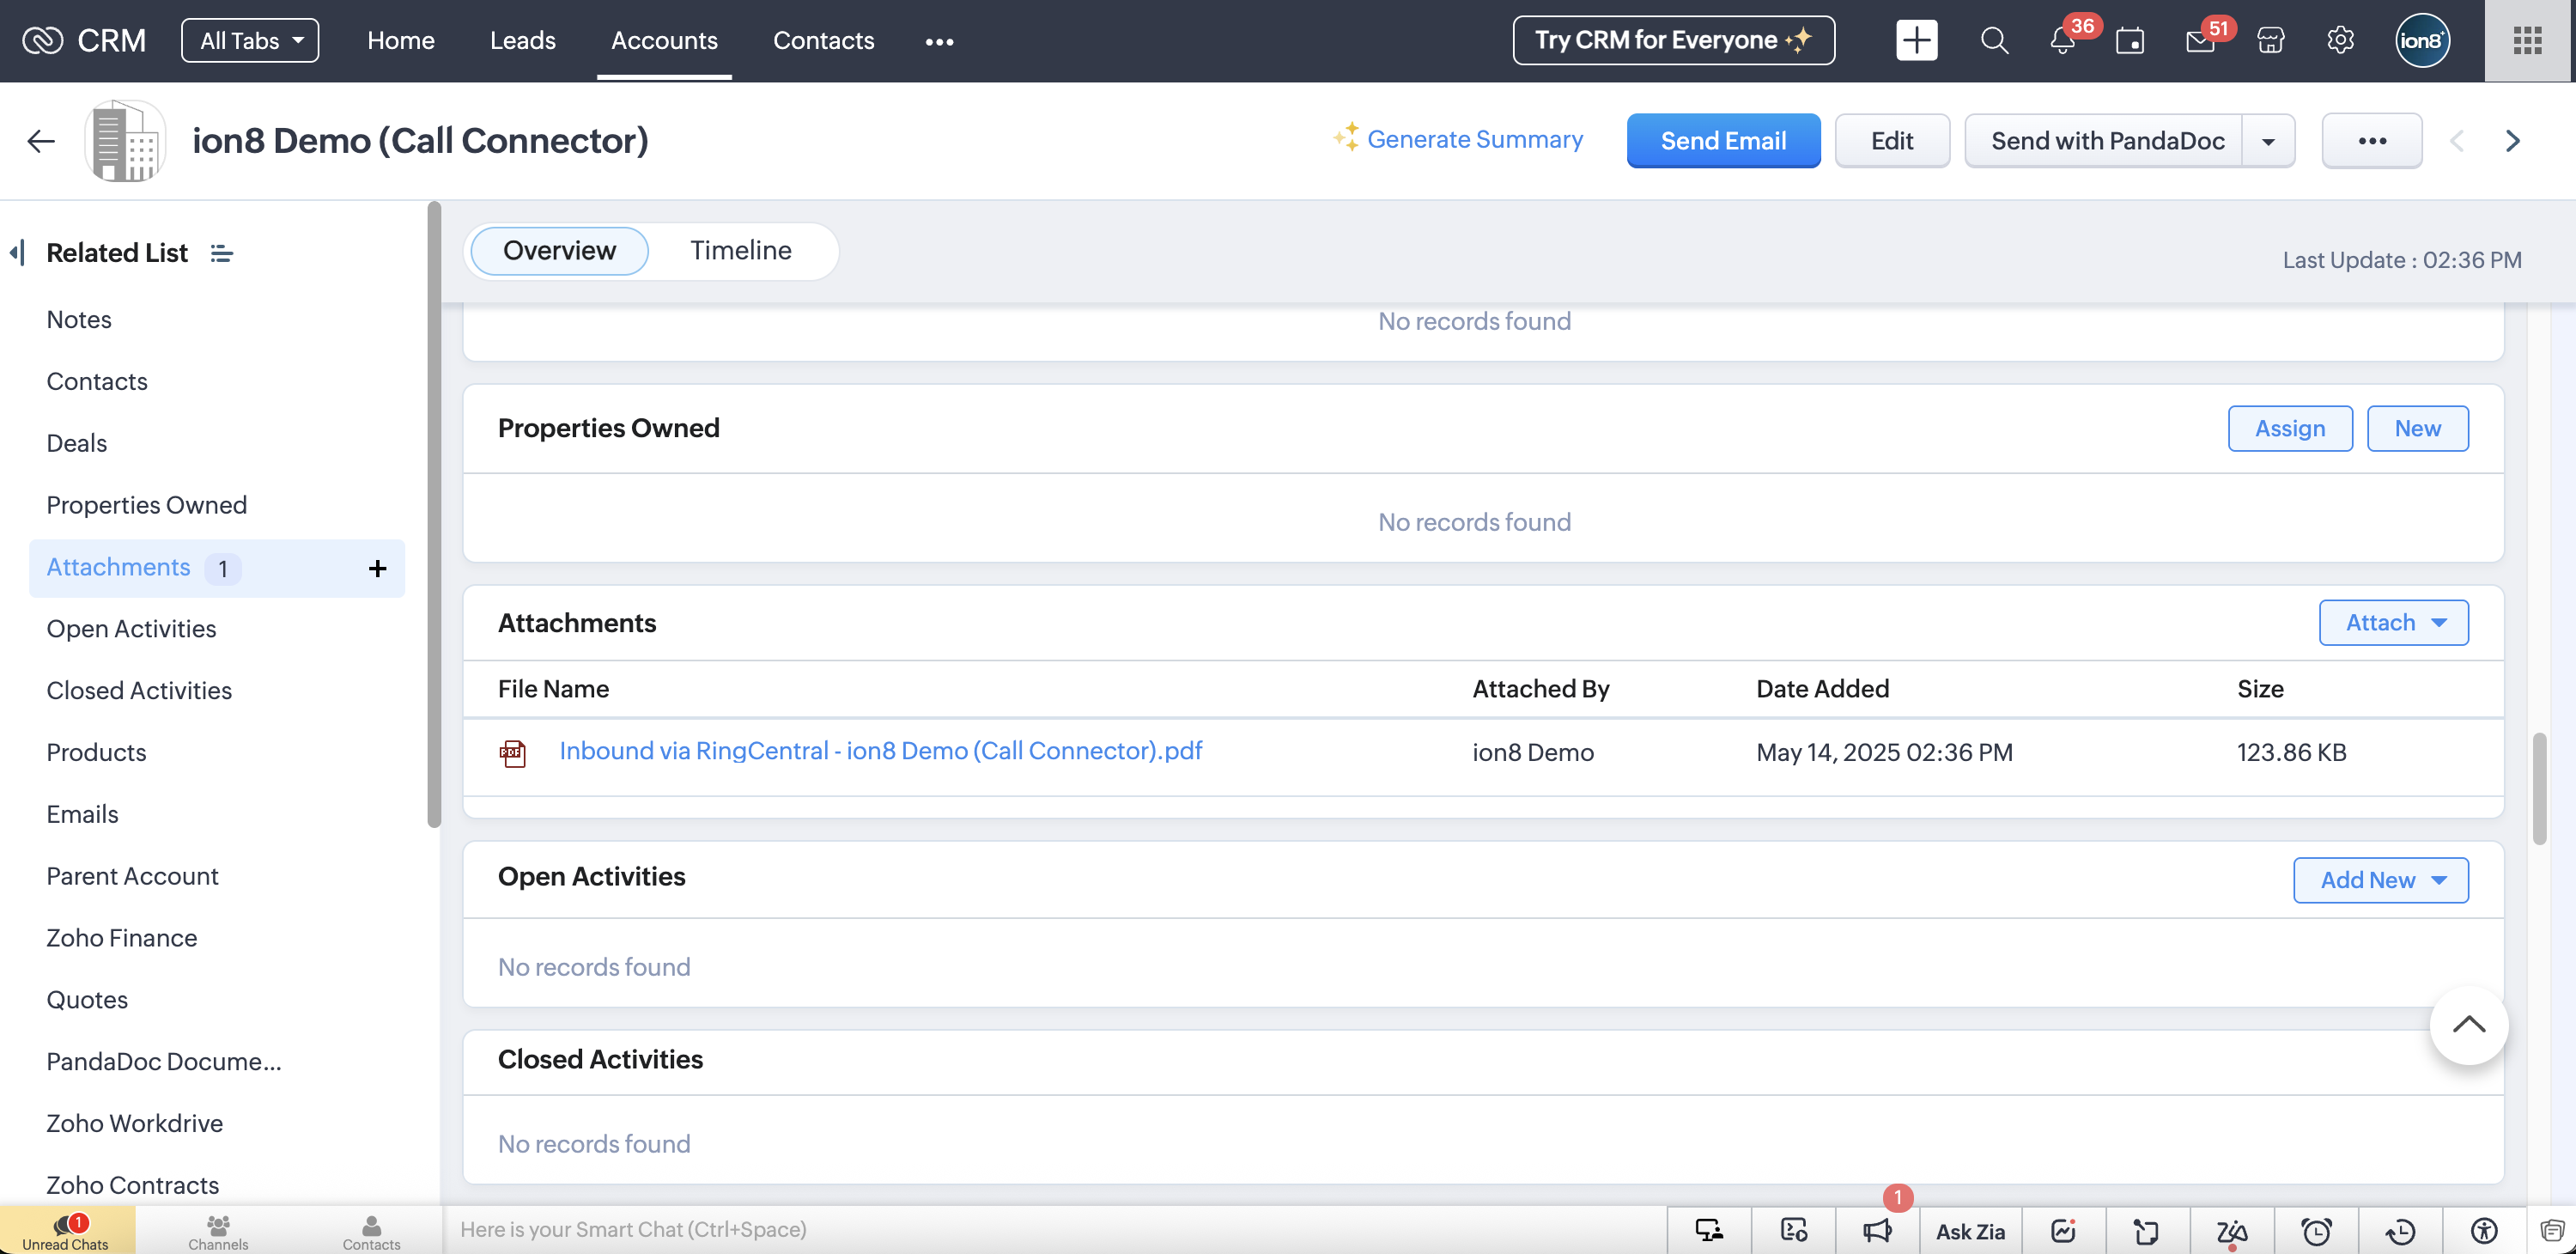Go to previous record arrow
Viewport: 2576px width, 1254px height.
[2456, 141]
